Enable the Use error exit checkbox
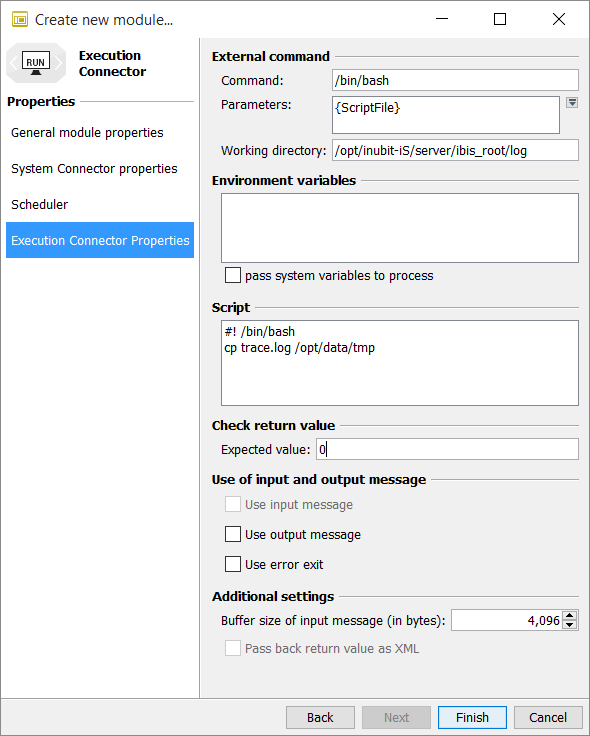590x736 pixels. pos(233,564)
